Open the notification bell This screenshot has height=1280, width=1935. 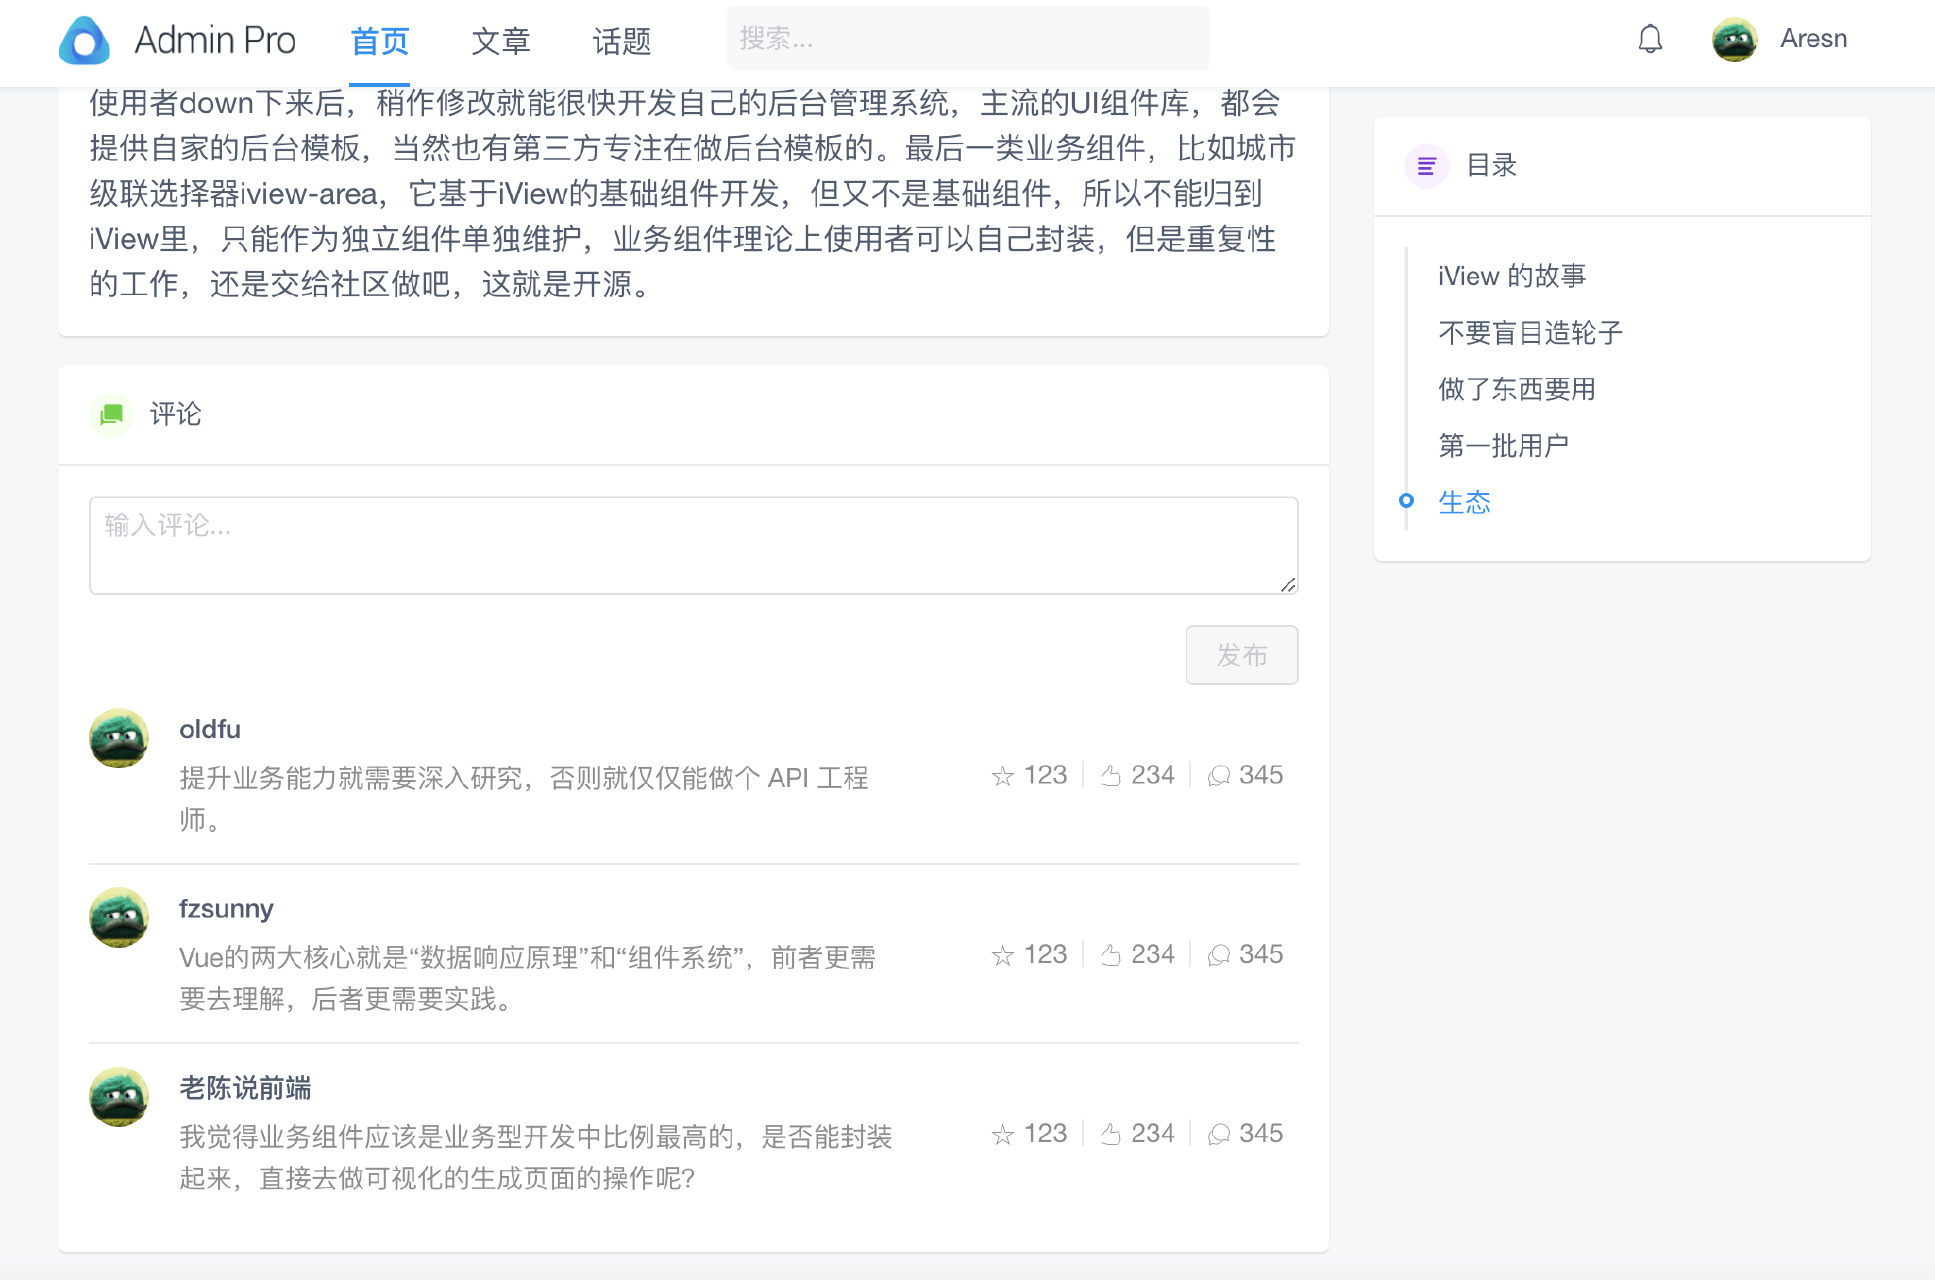tap(1649, 40)
